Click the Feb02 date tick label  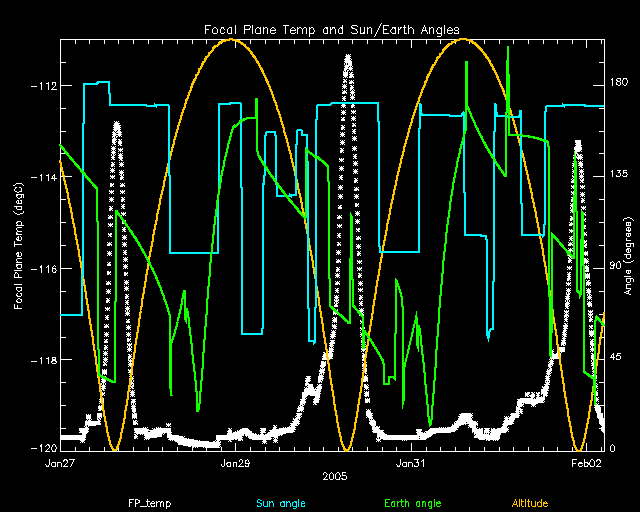click(586, 464)
